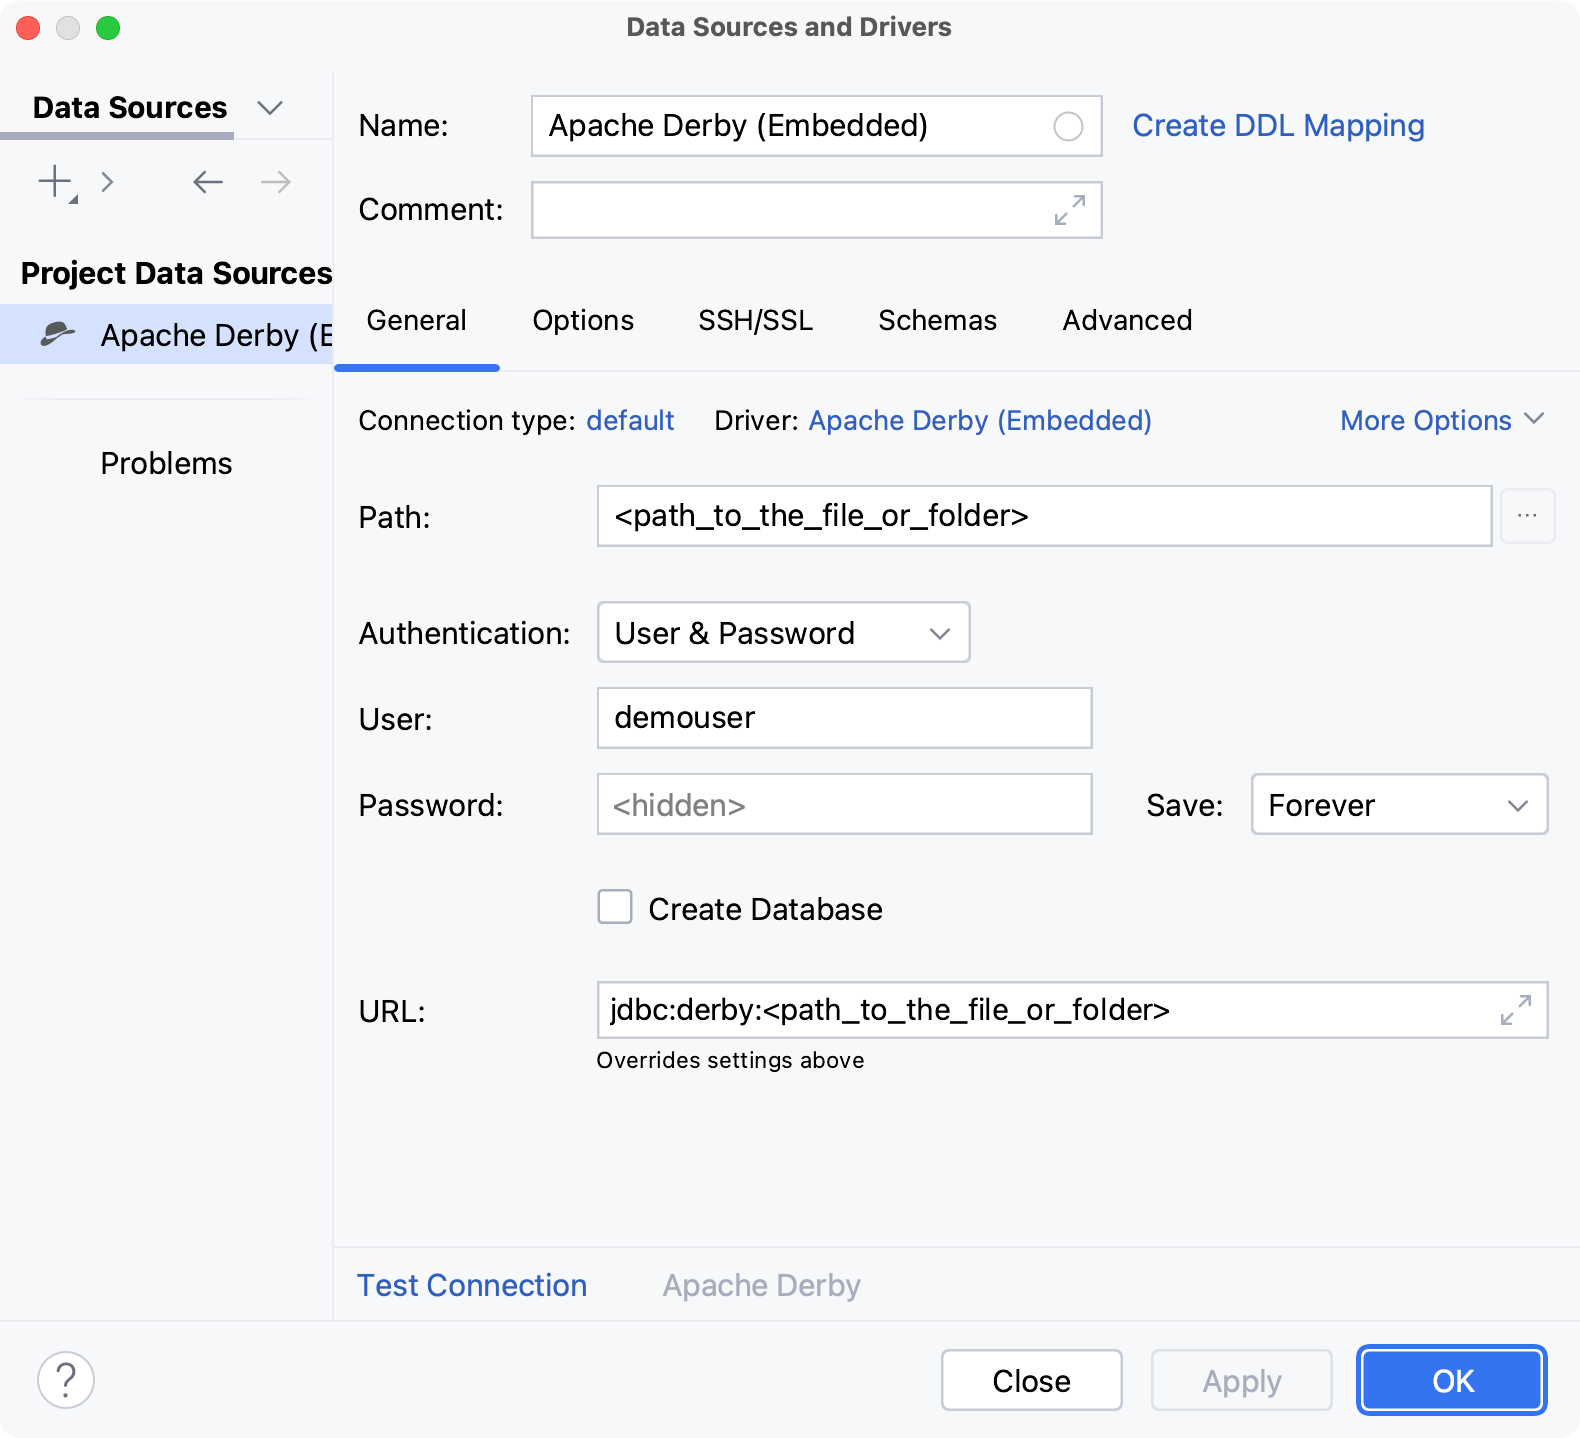Image resolution: width=1580 pixels, height=1438 pixels.
Task: Click the chevron arrow next to plus
Action: coord(107,182)
